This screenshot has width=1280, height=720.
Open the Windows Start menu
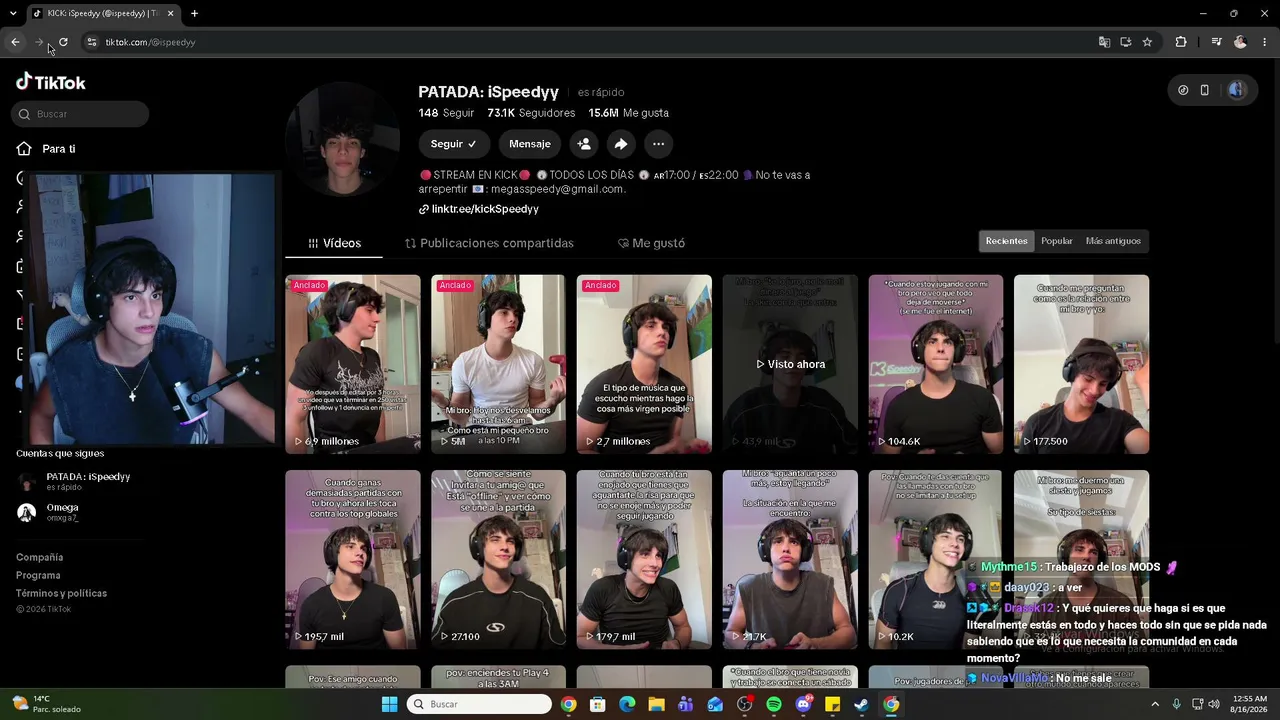pos(389,704)
